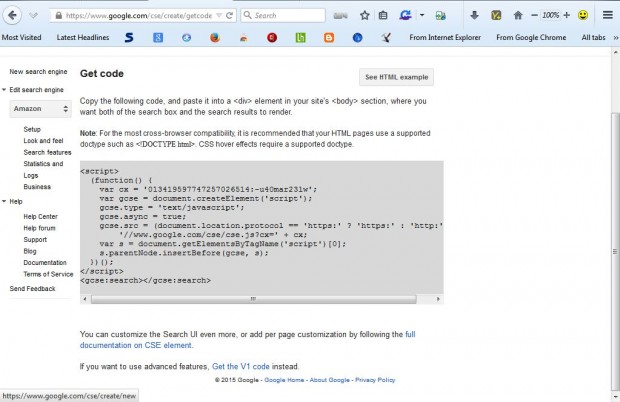620x402 pixels.
Task: Open Google Home footer link
Action: 284,380
